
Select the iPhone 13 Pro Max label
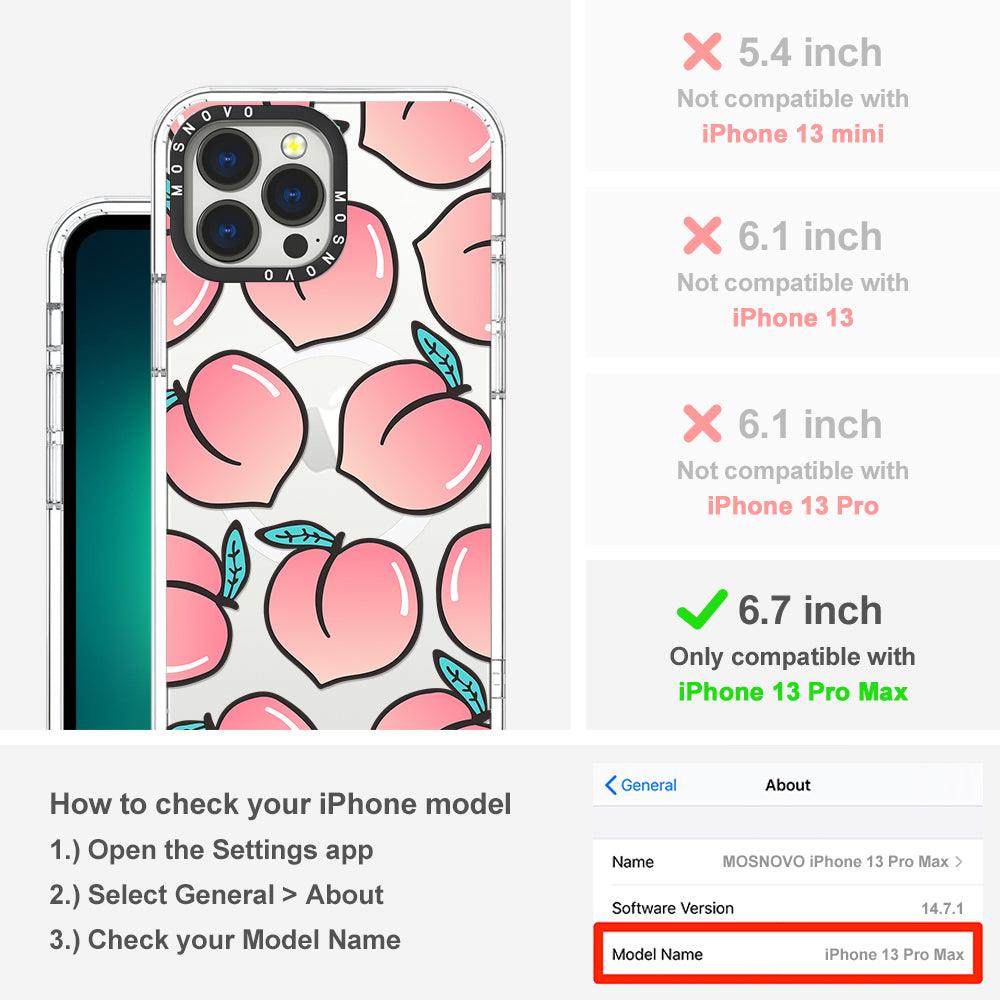[793, 692]
